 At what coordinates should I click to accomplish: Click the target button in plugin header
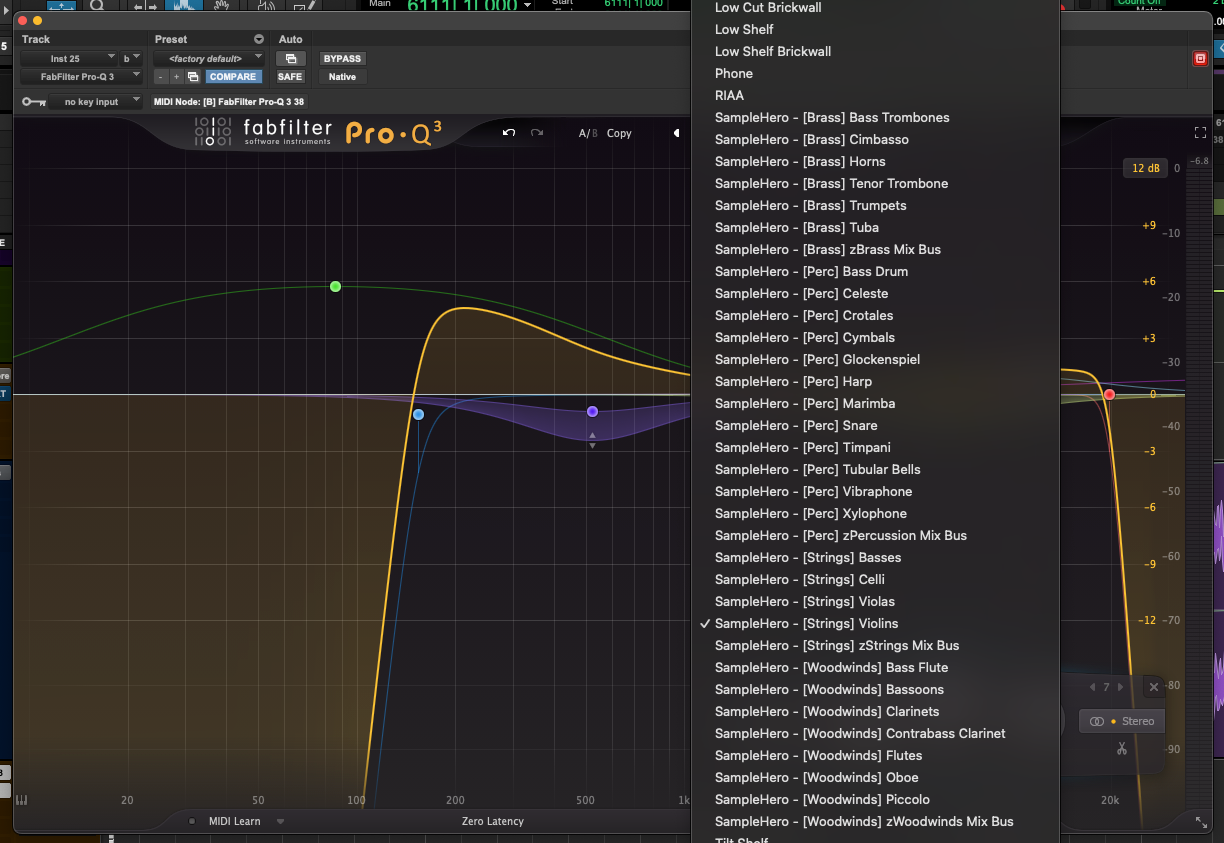point(1201,59)
